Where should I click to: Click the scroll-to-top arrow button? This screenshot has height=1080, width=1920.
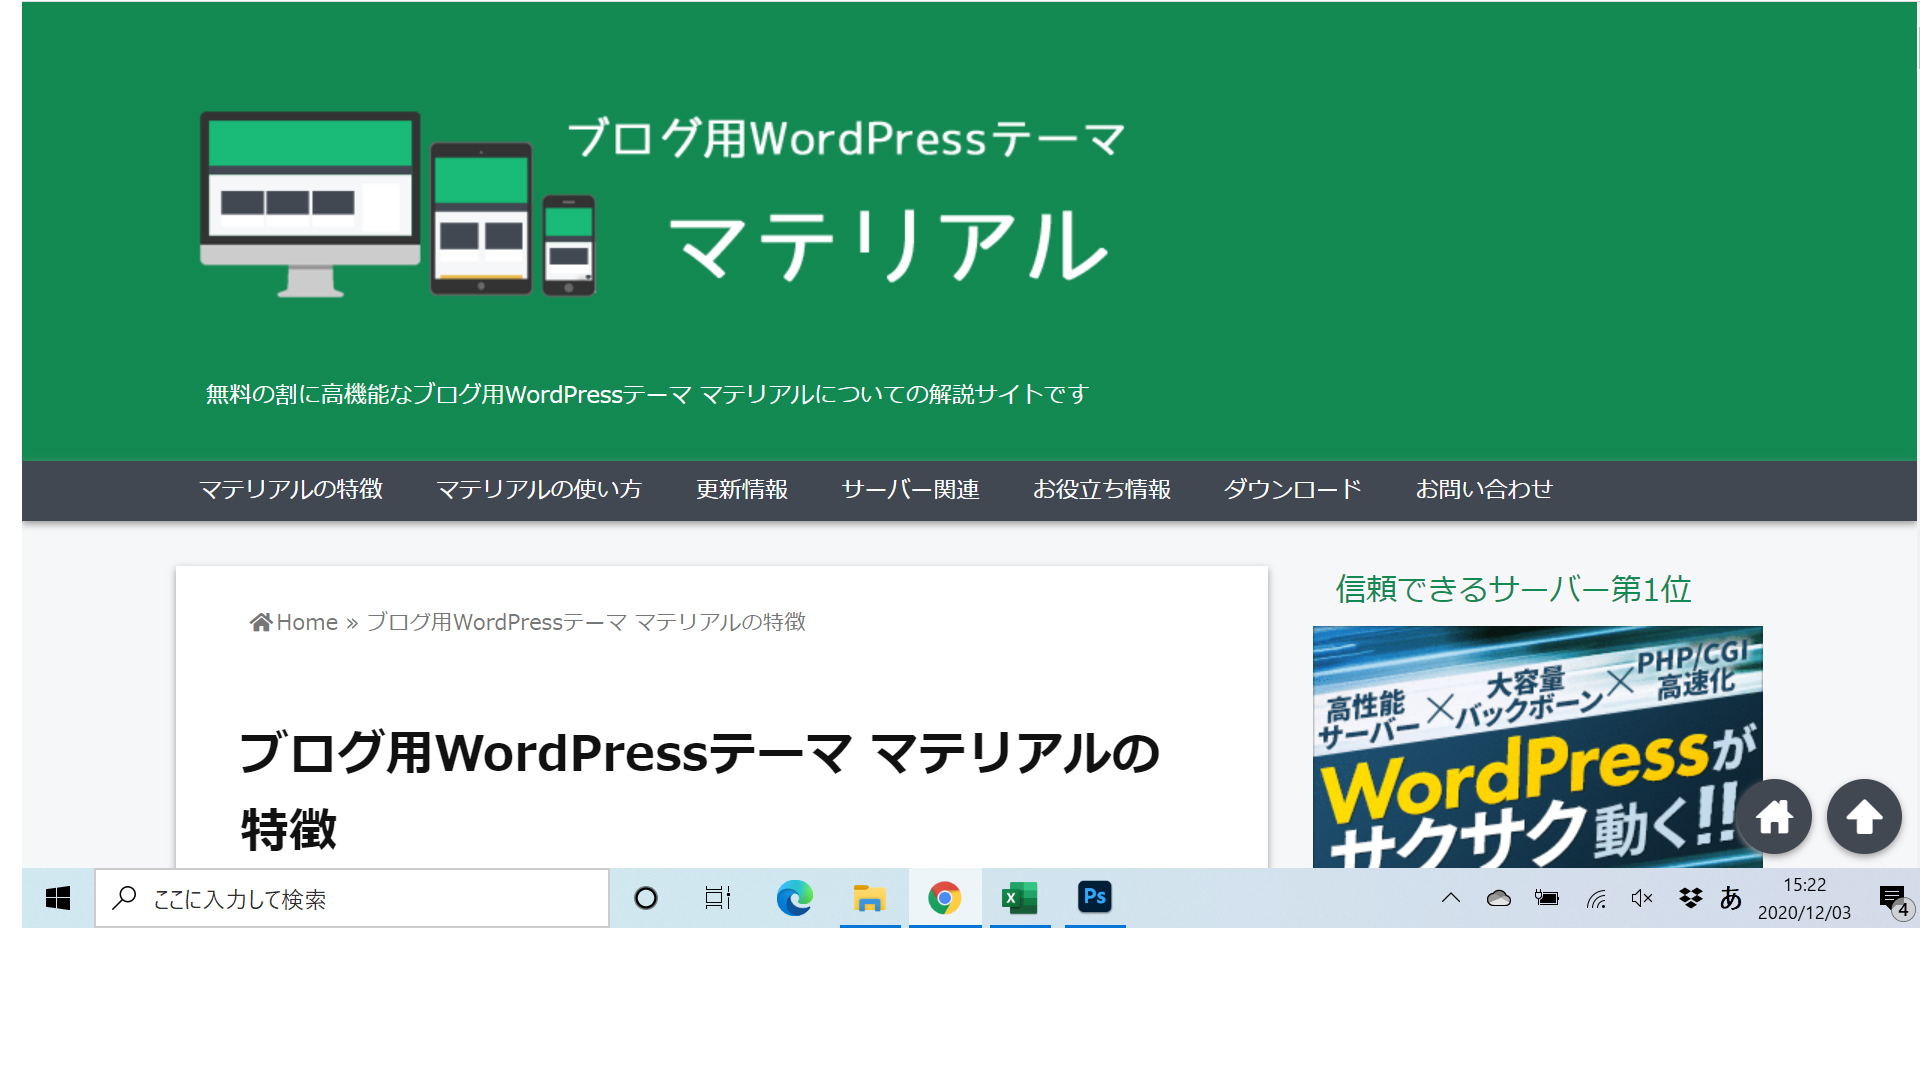[x=1864, y=817]
